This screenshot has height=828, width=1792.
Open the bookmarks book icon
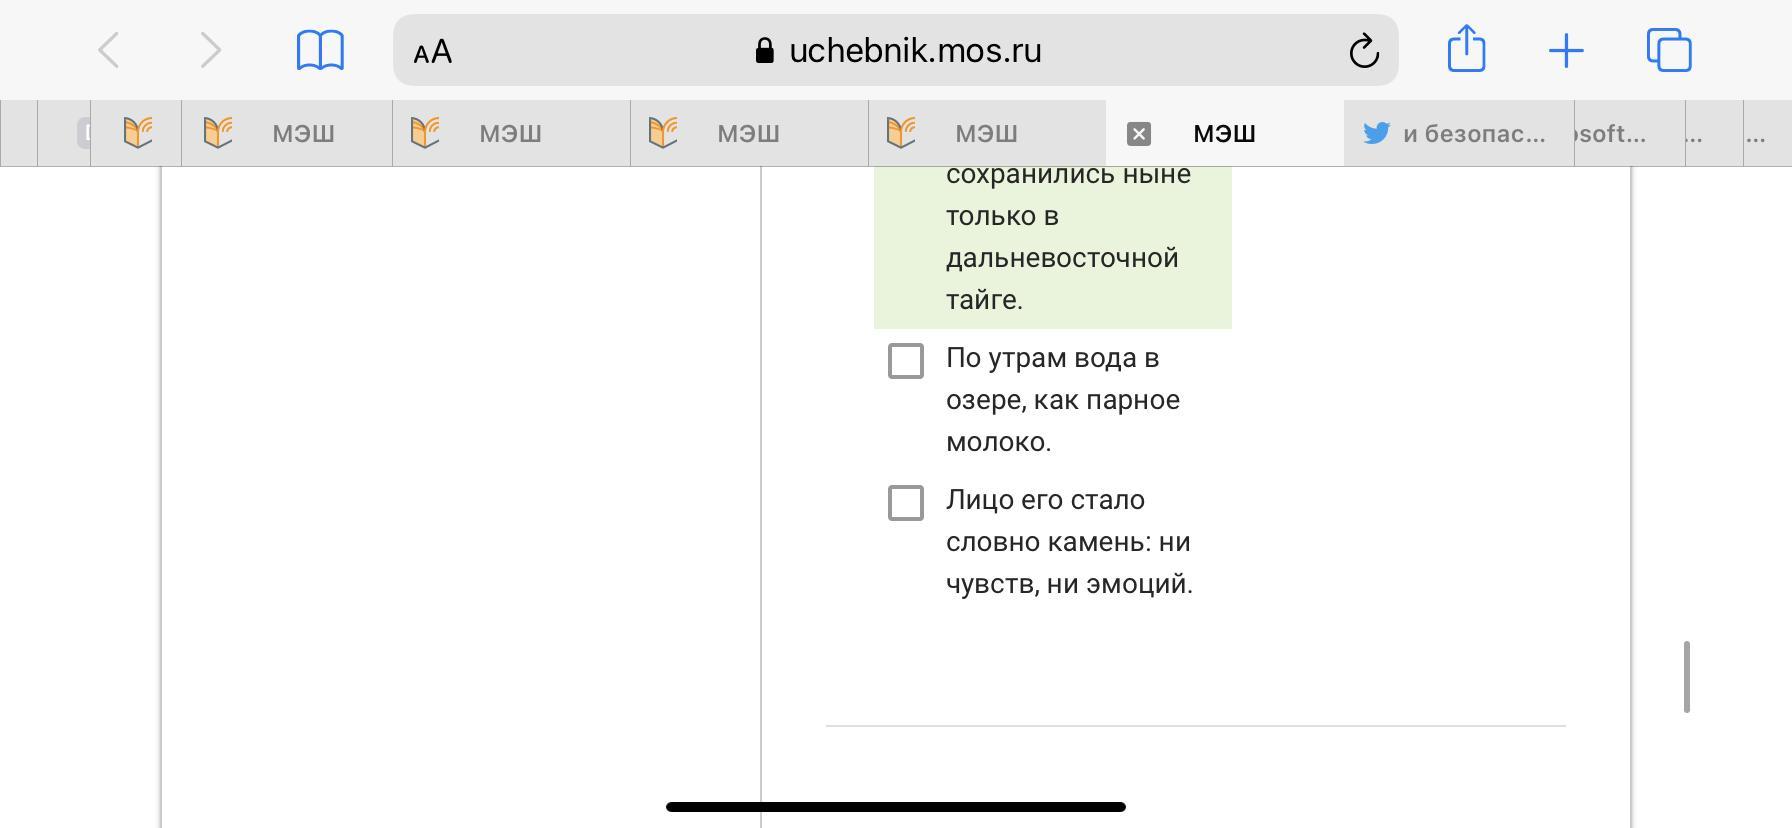[x=320, y=51]
